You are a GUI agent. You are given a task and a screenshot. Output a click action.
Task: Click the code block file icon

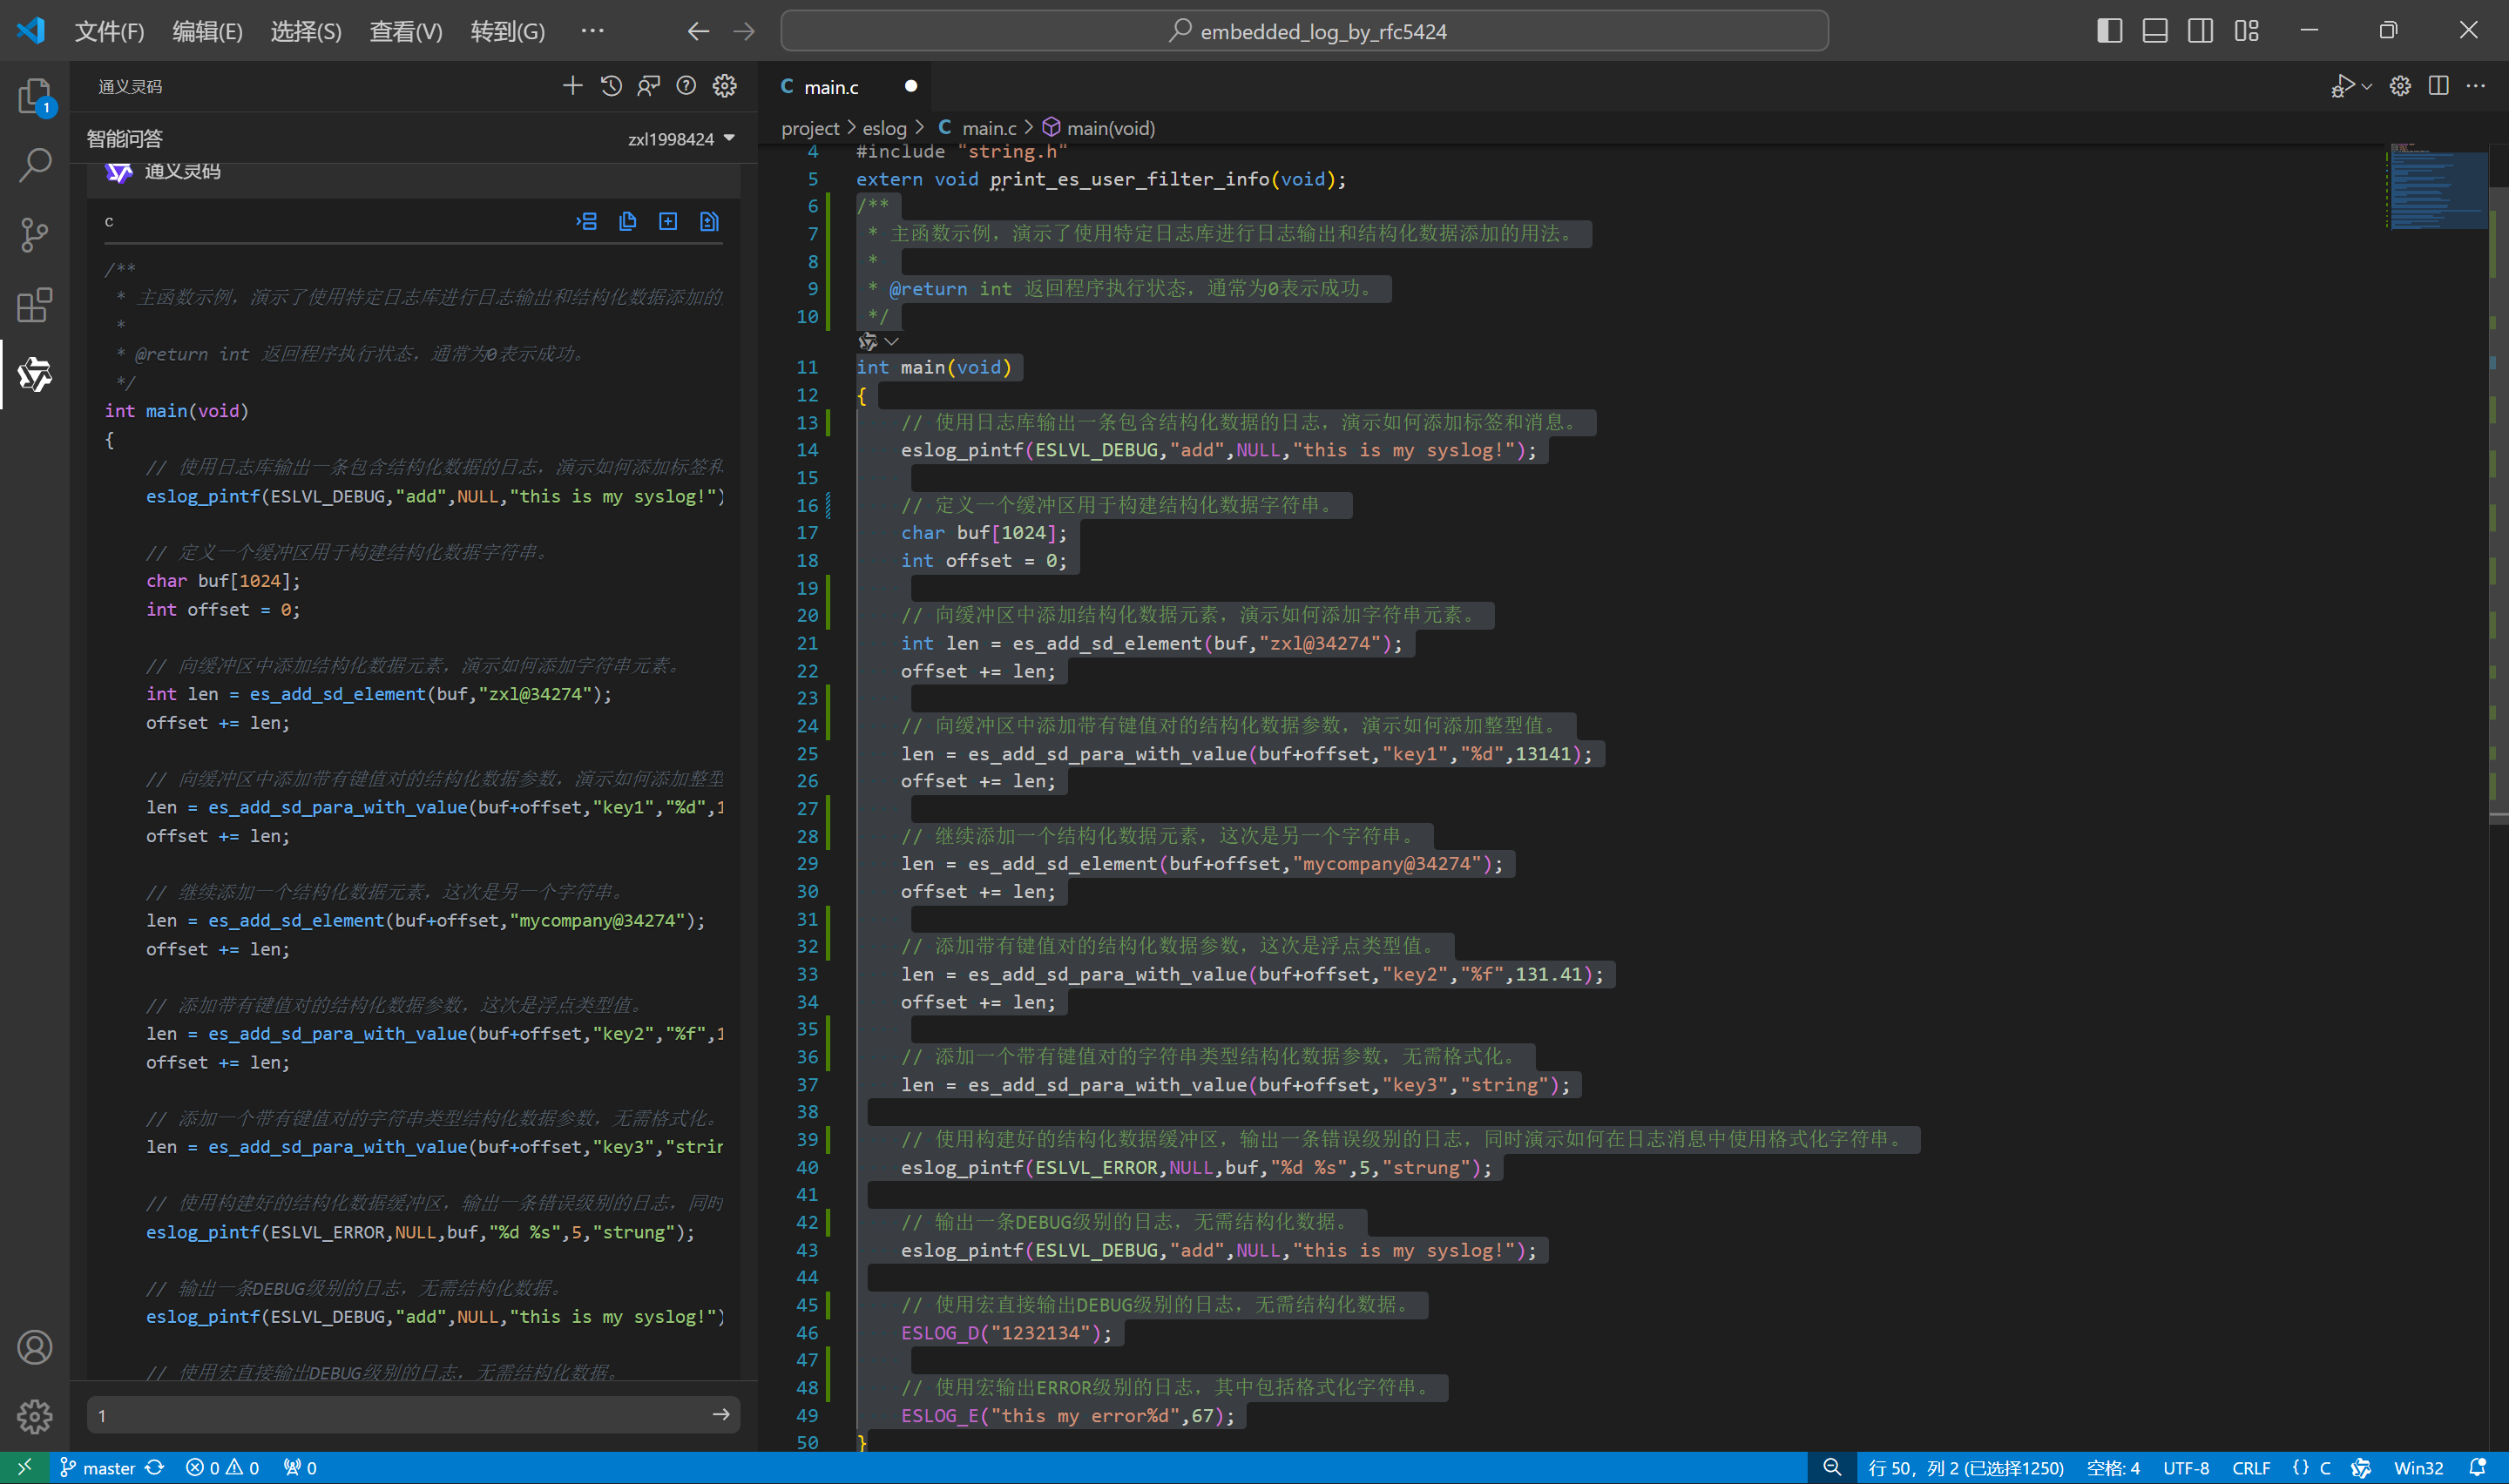click(709, 221)
